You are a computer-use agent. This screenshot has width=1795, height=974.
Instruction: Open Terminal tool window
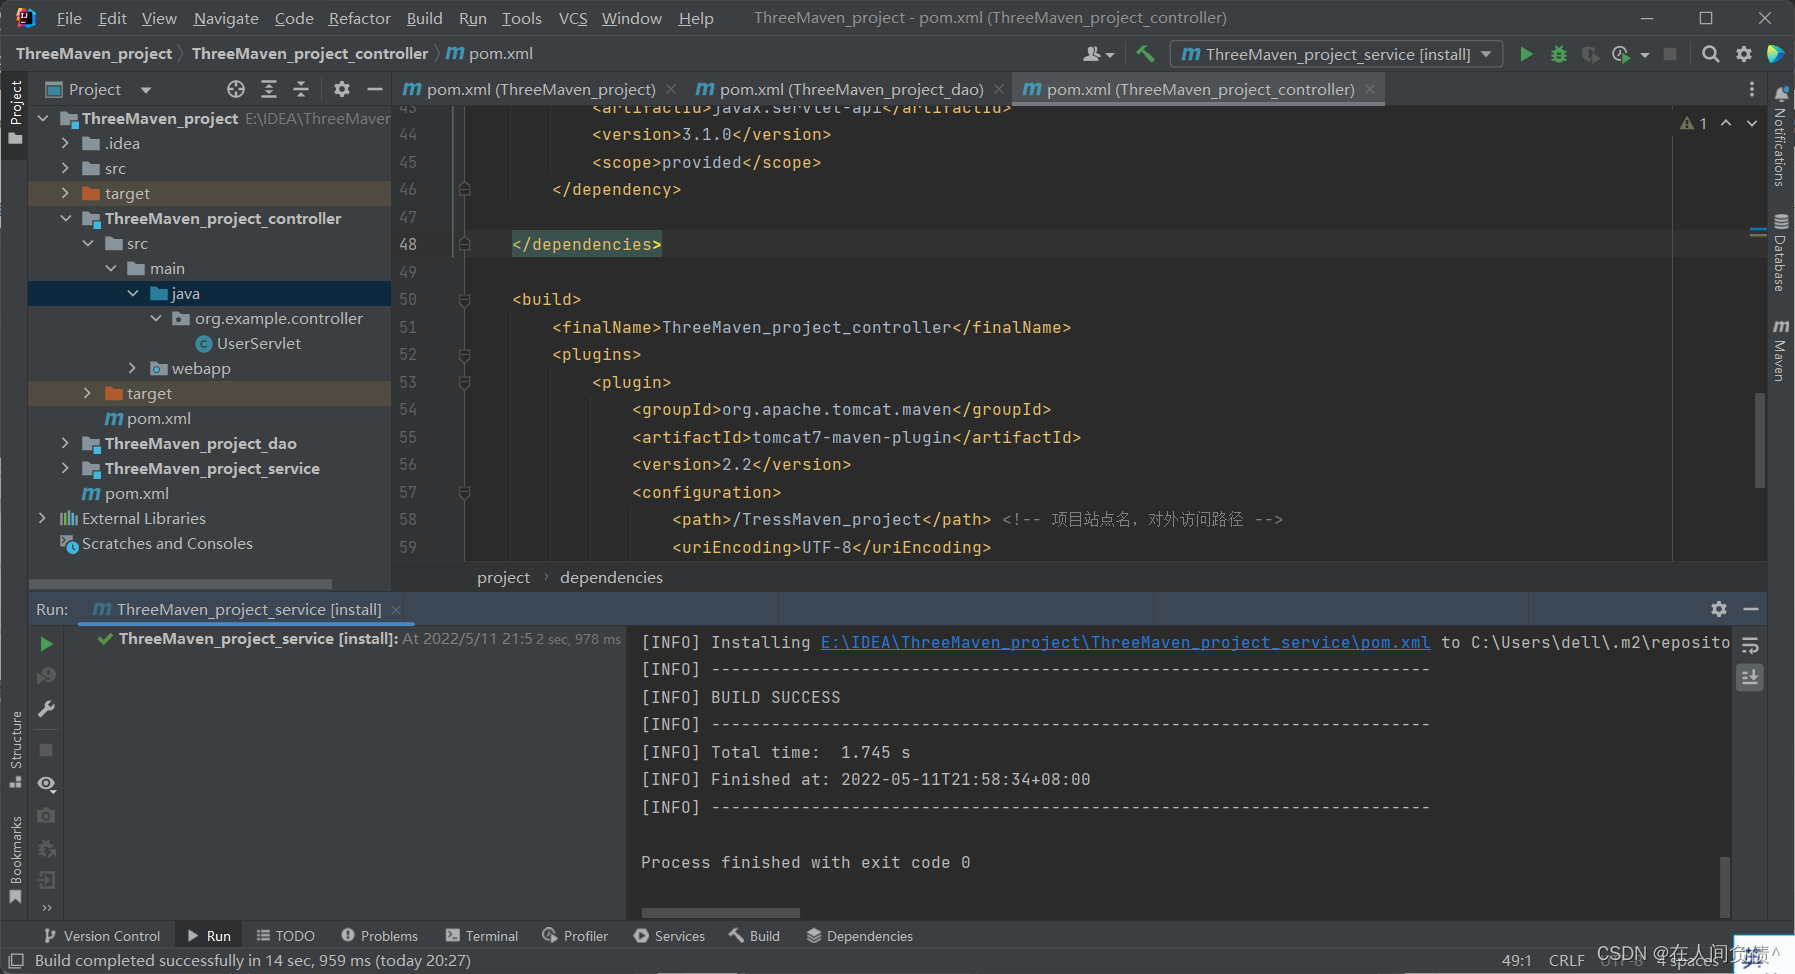pos(482,936)
